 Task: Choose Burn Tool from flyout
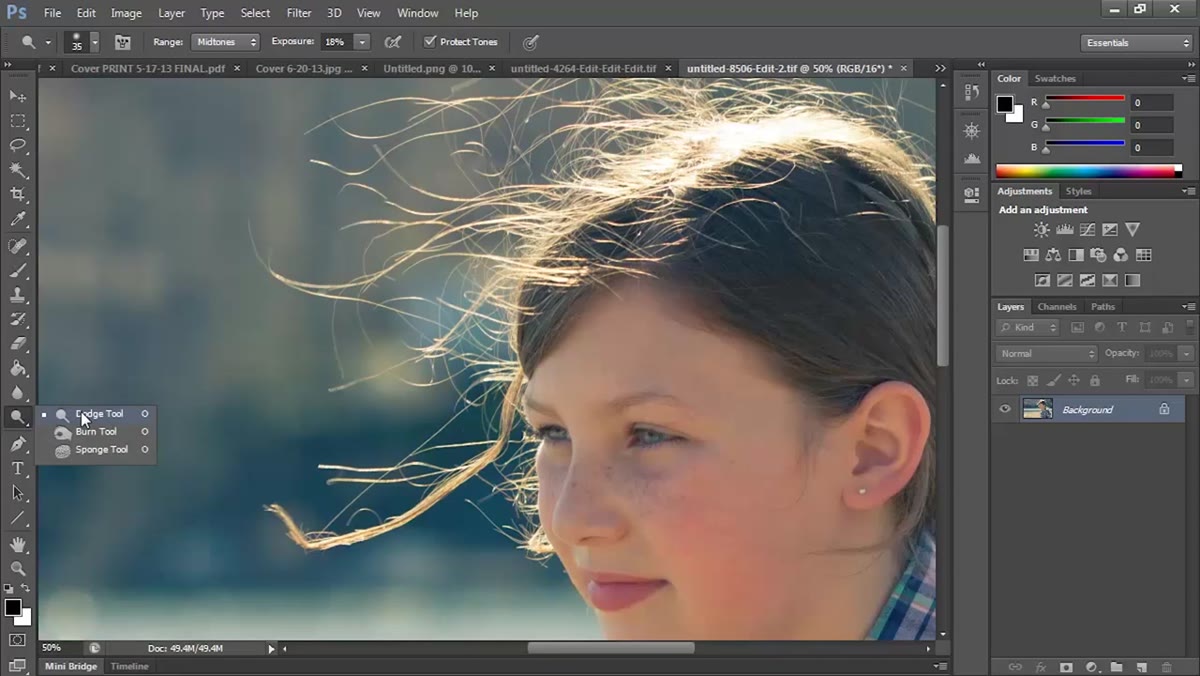click(96, 432)
